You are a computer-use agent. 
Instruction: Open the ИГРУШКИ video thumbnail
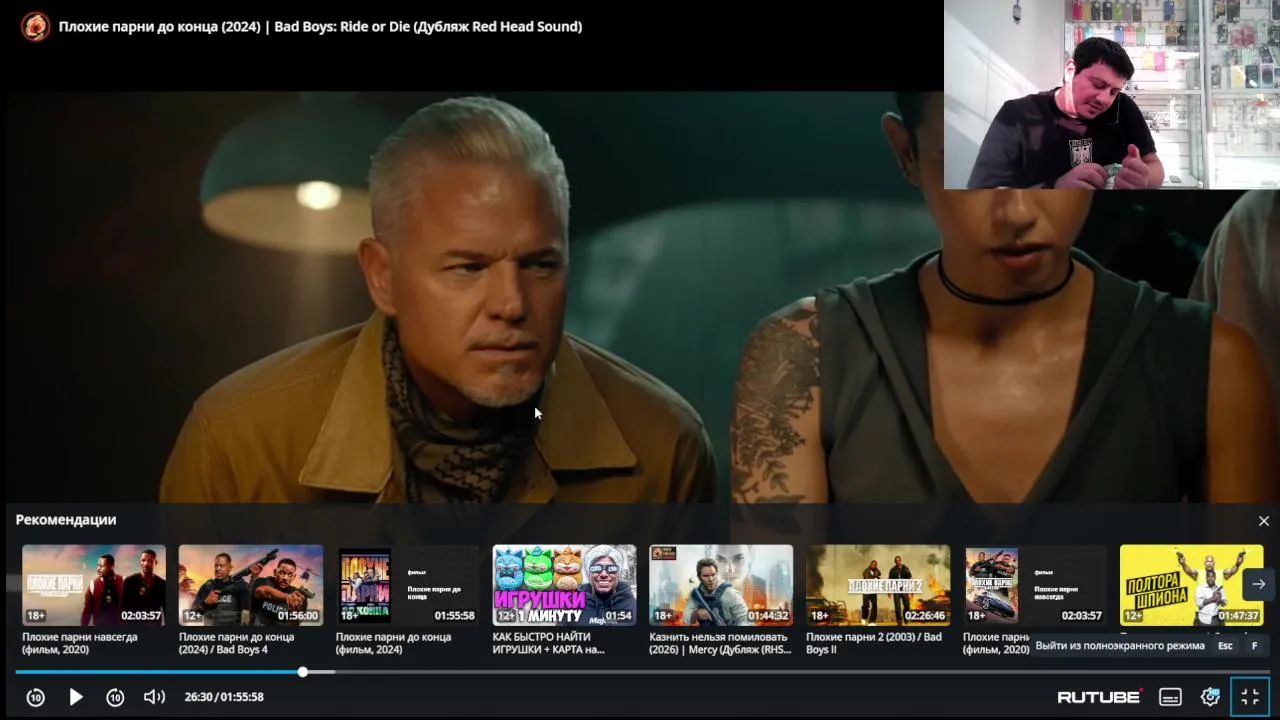(x=564, y=585)
